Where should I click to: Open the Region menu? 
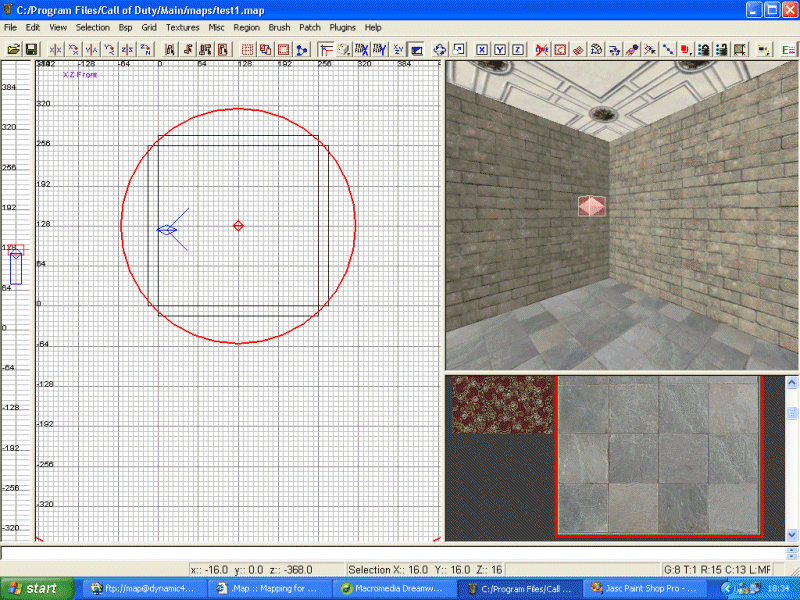click(246, 28)
